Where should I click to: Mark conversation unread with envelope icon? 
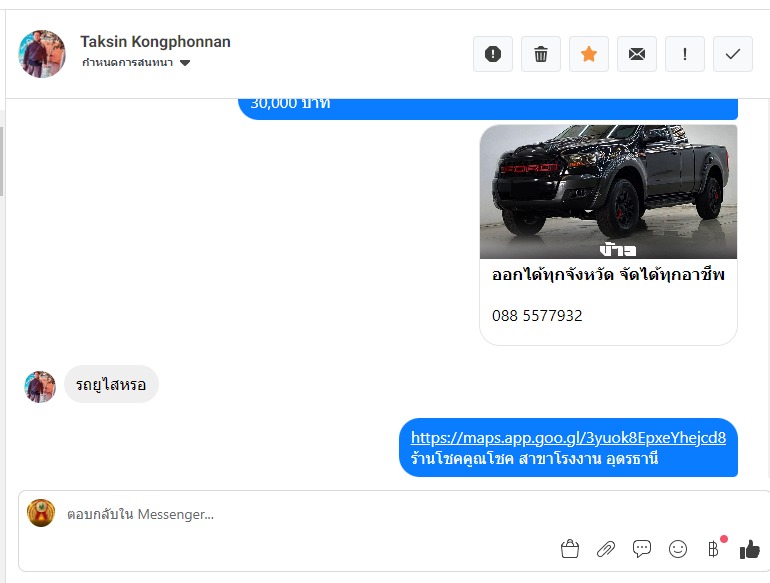637,54
